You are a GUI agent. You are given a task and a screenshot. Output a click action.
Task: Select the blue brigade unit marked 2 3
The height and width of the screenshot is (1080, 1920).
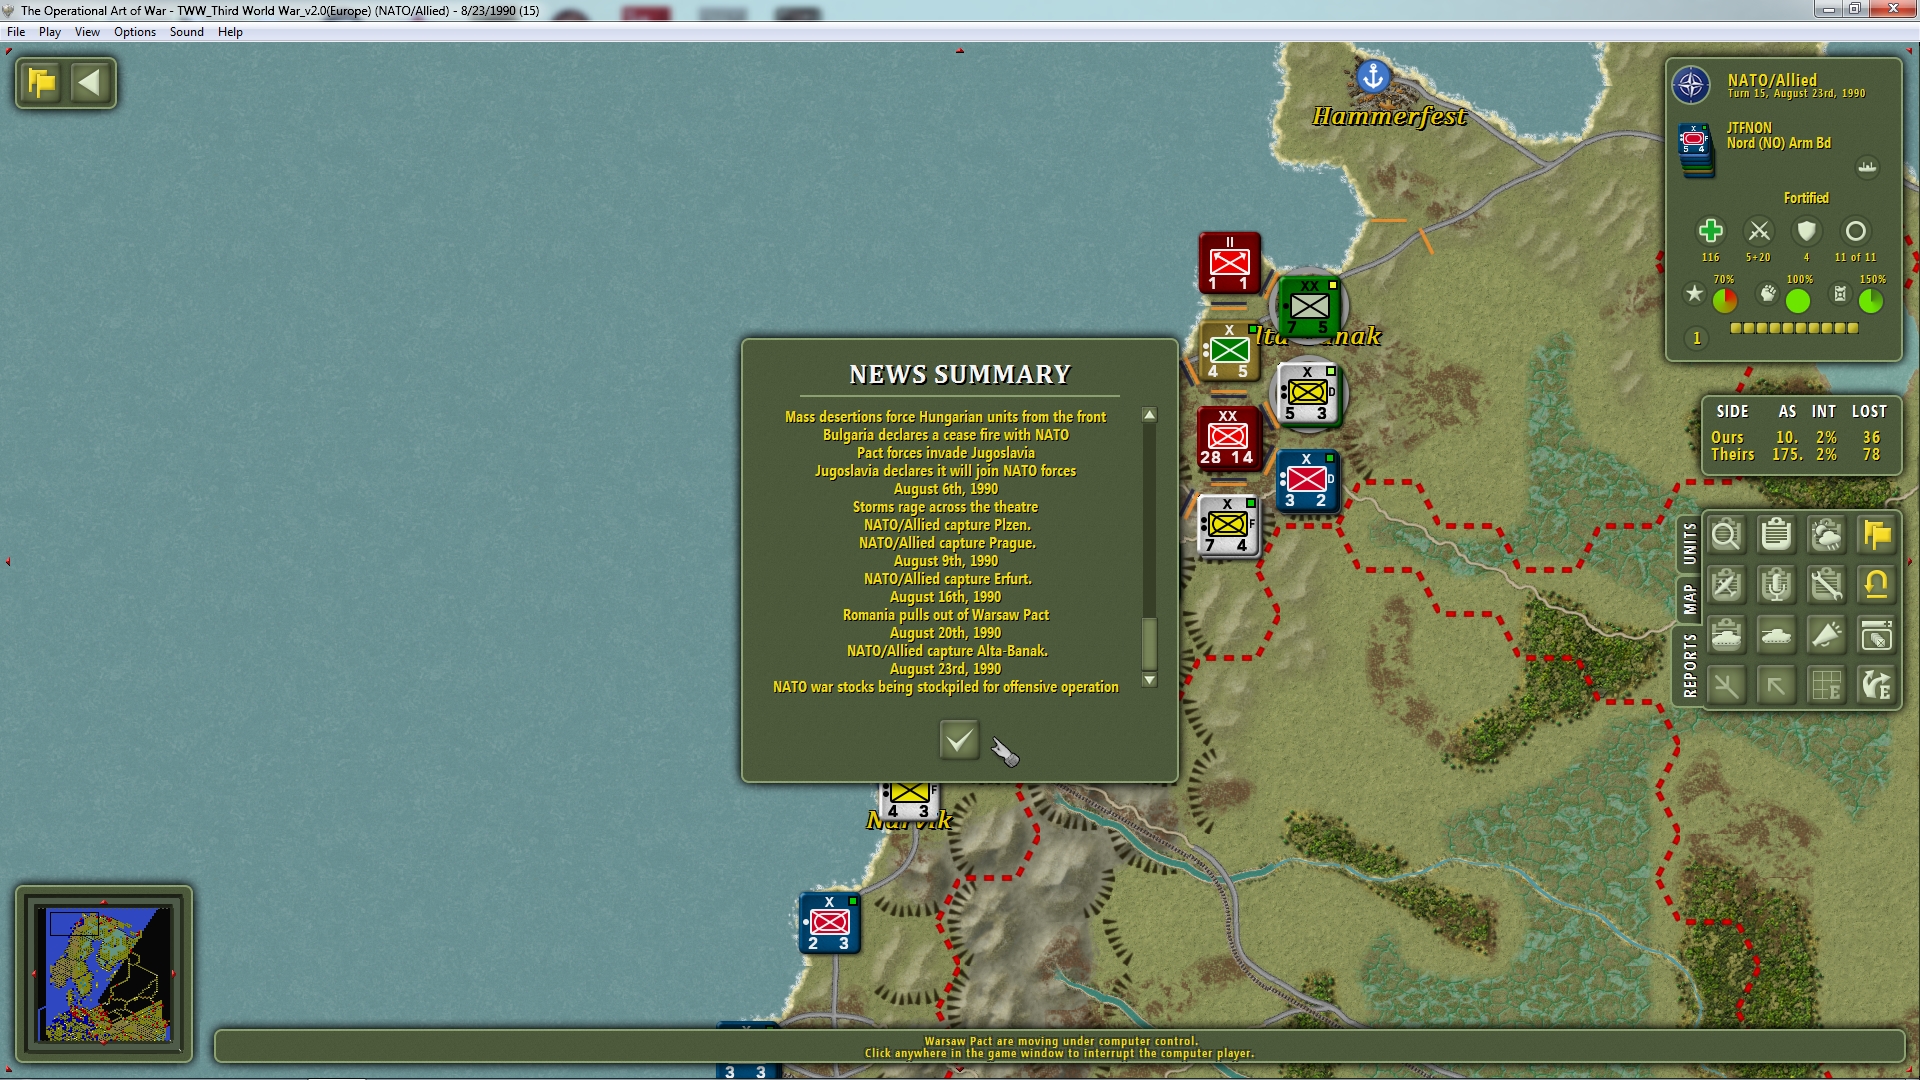830,923
